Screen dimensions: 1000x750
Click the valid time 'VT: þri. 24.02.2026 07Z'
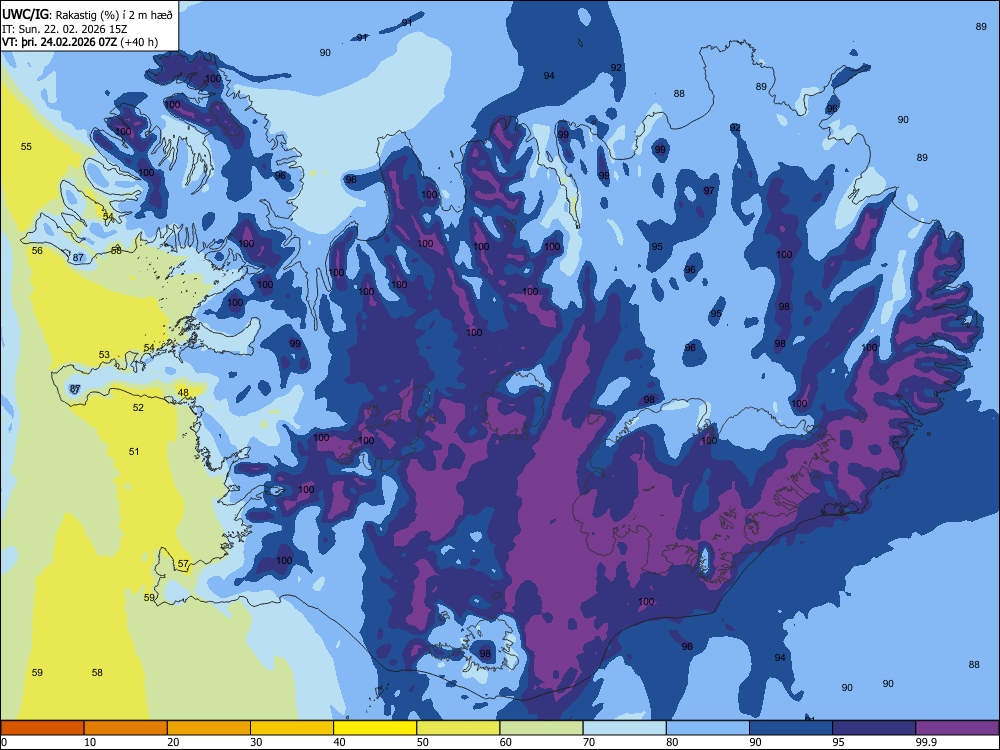click(x=59, y=43)
